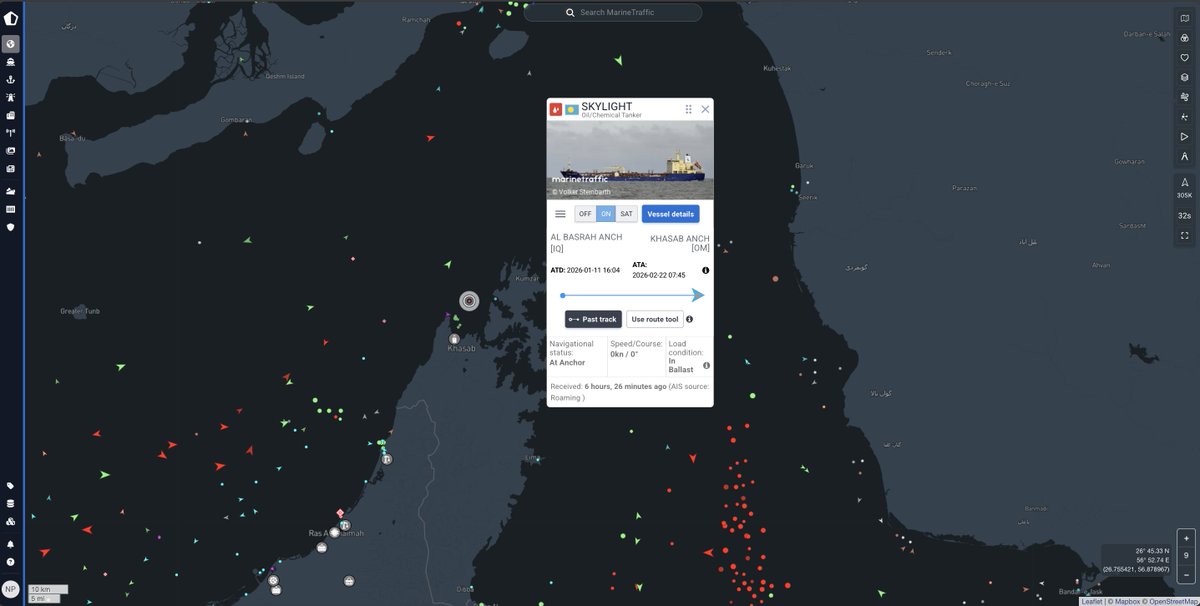
Task: Click the voyage progress arrow bar
Action: (x=632, y=295)
